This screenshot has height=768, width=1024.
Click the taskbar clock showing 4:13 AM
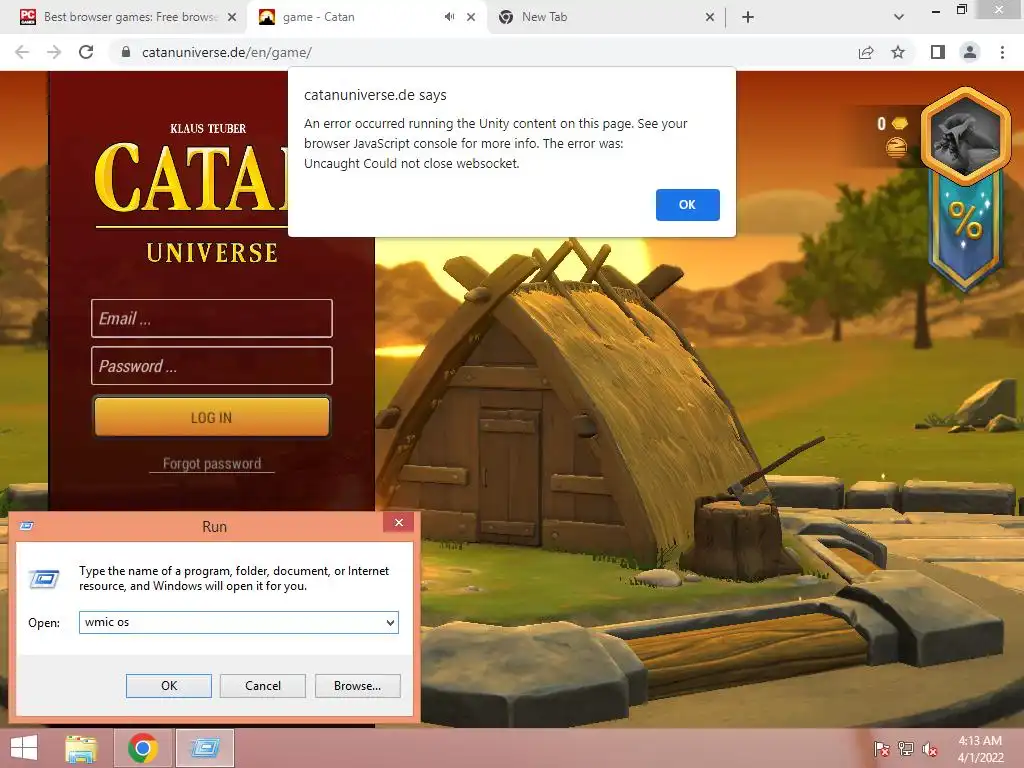coord(980,749)
